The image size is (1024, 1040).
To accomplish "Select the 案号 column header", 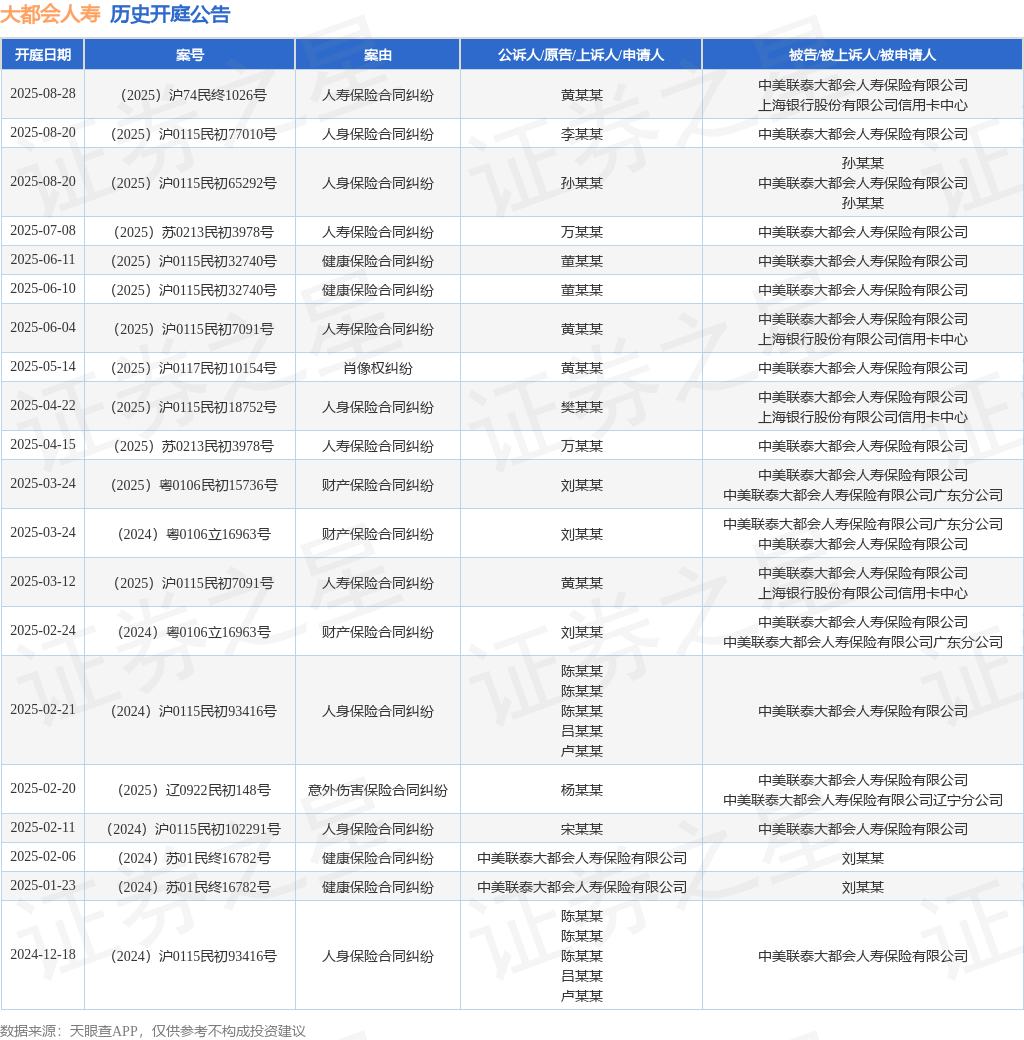I will 190,54.
